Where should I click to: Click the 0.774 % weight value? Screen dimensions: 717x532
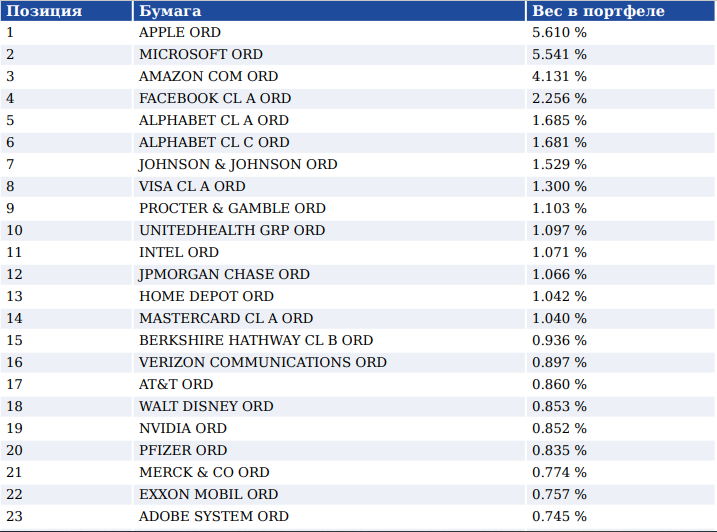[x=559, y=472]
